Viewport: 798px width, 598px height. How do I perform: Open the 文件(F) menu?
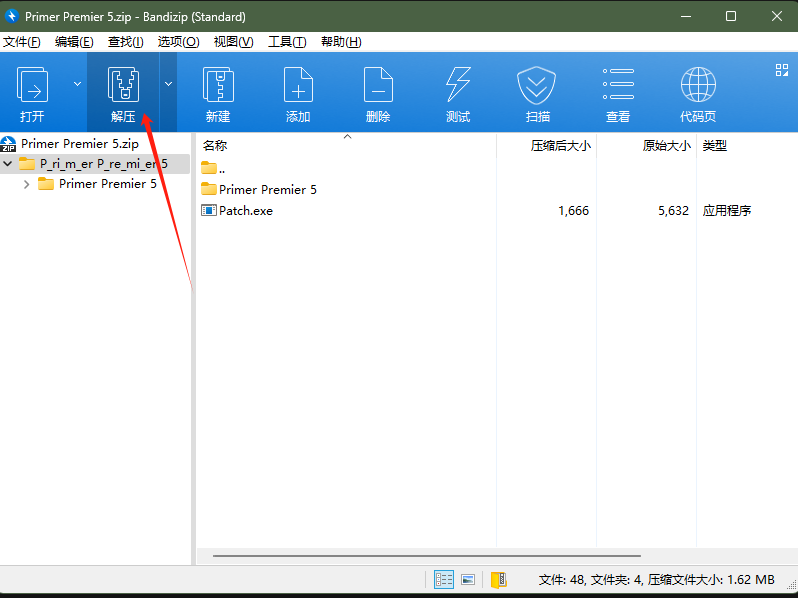21,42
